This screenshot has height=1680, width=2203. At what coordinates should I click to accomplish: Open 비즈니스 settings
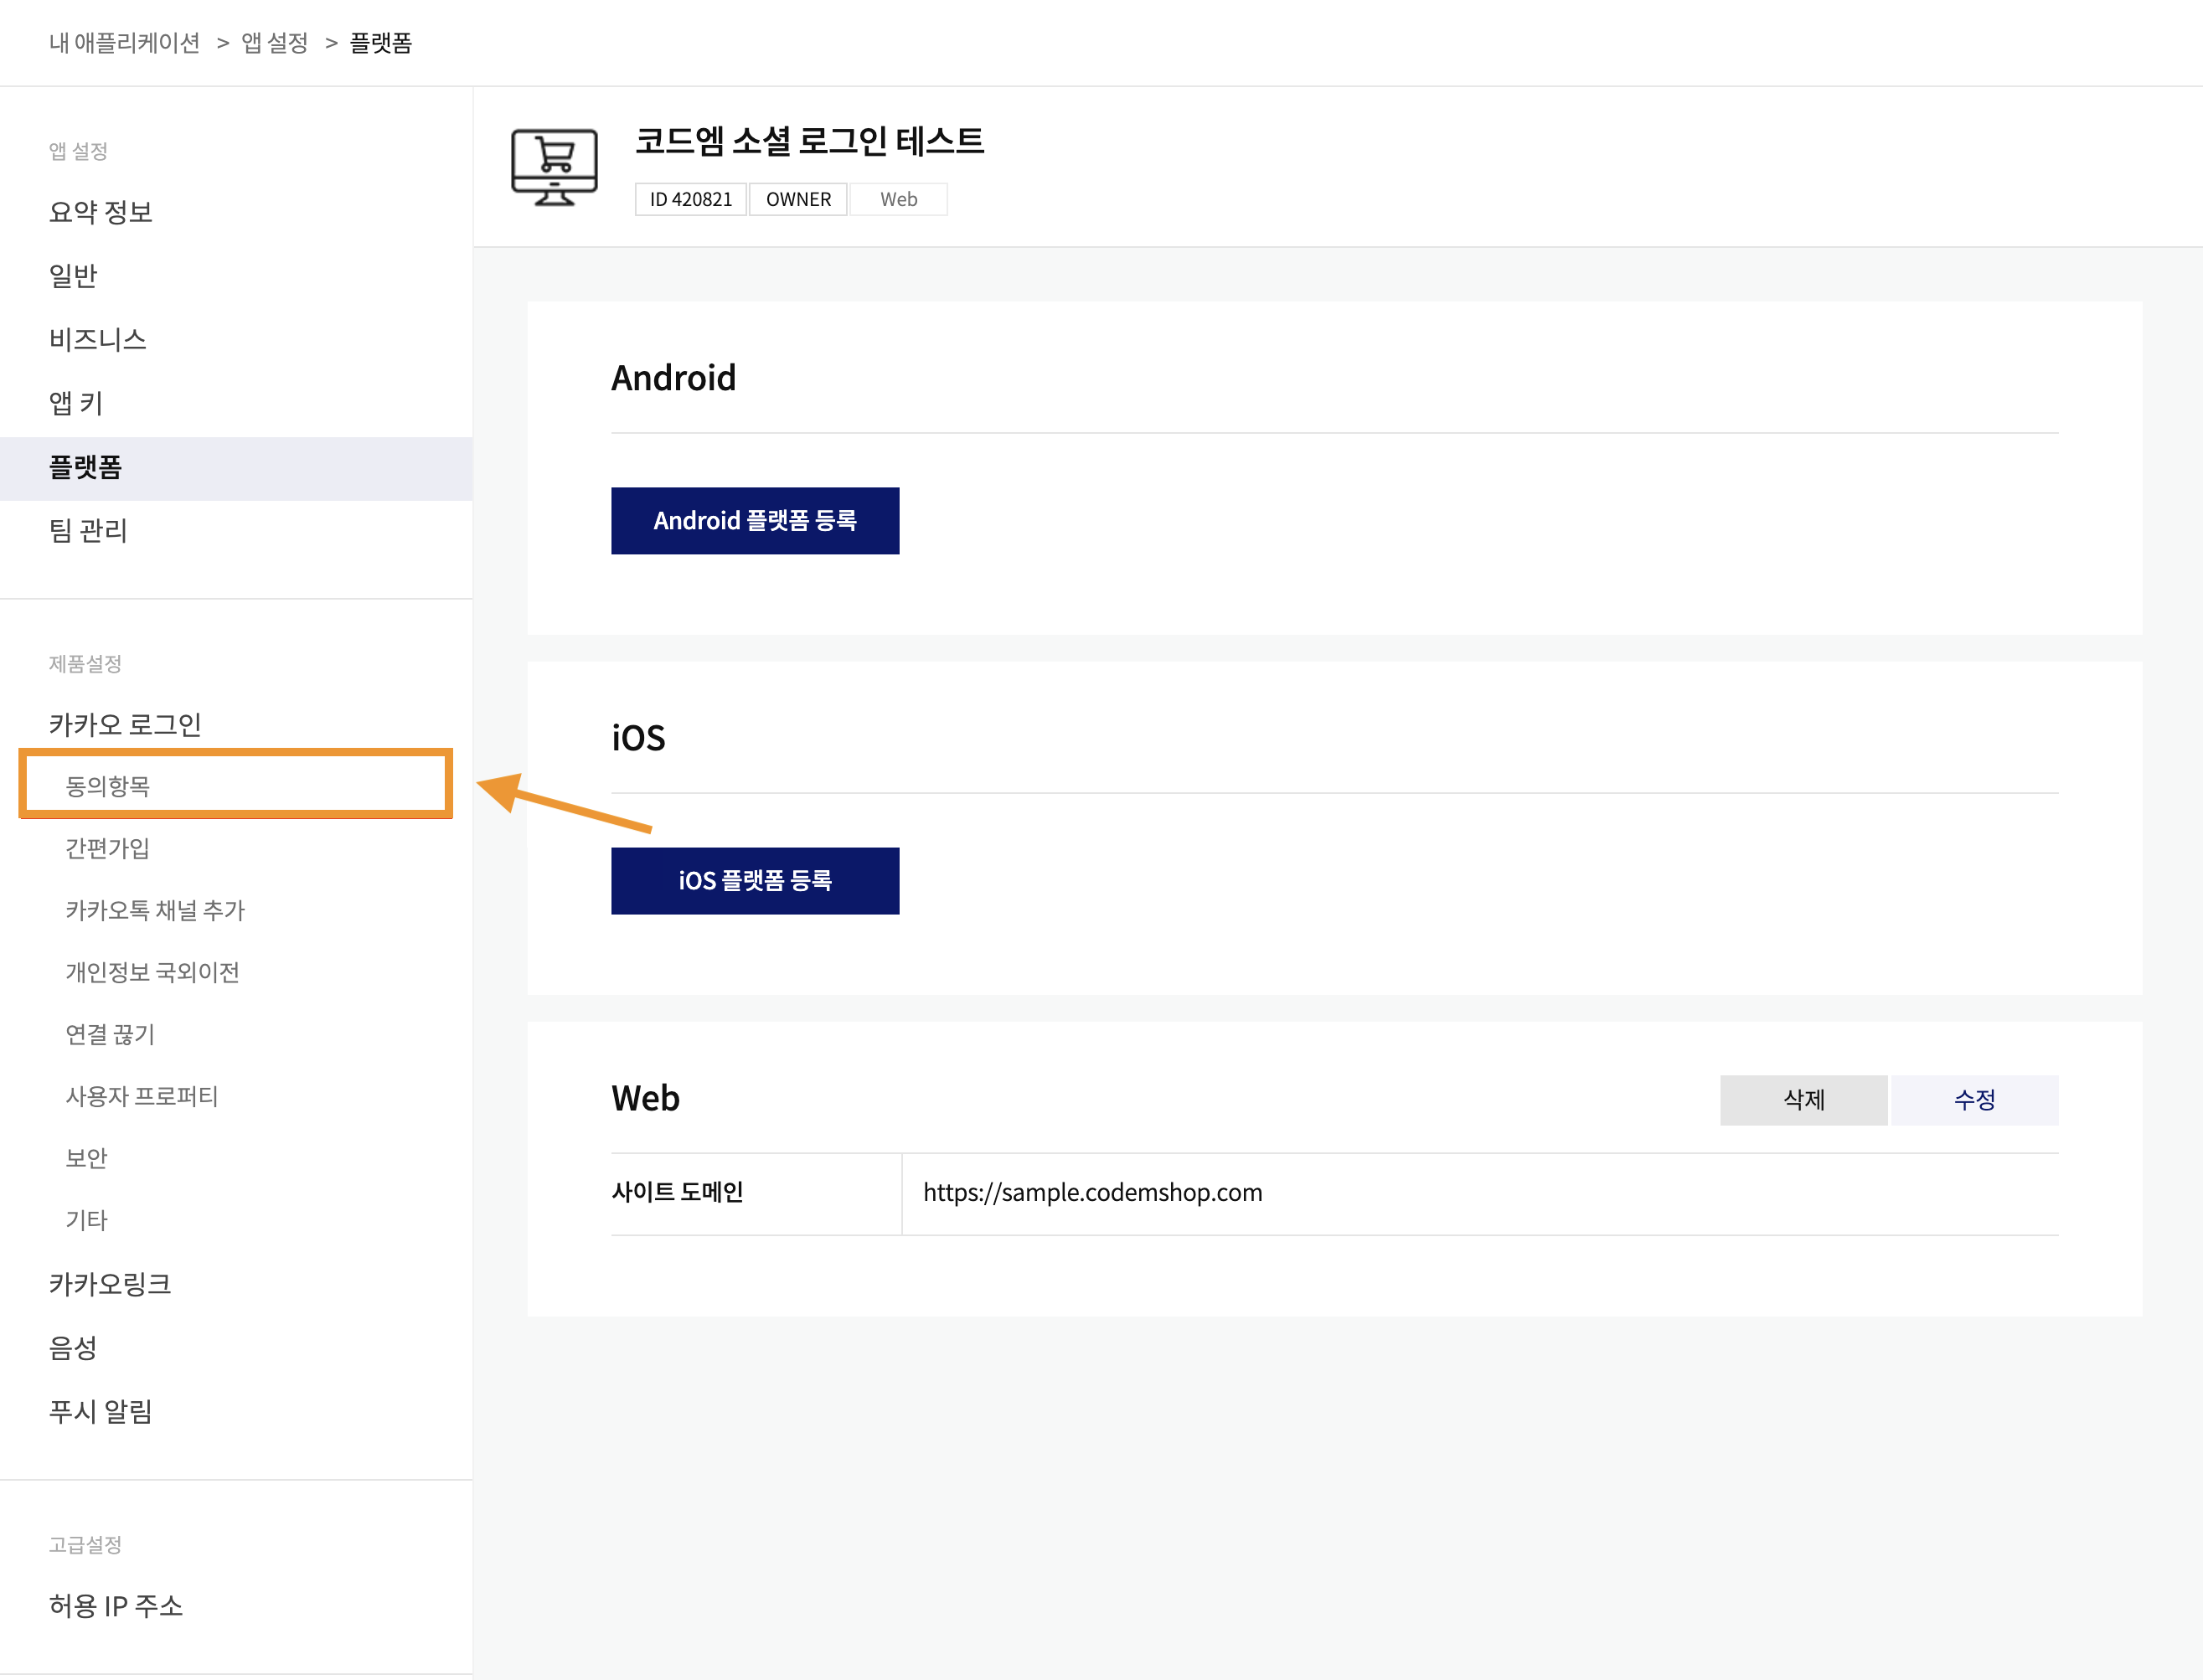[97, 340]
